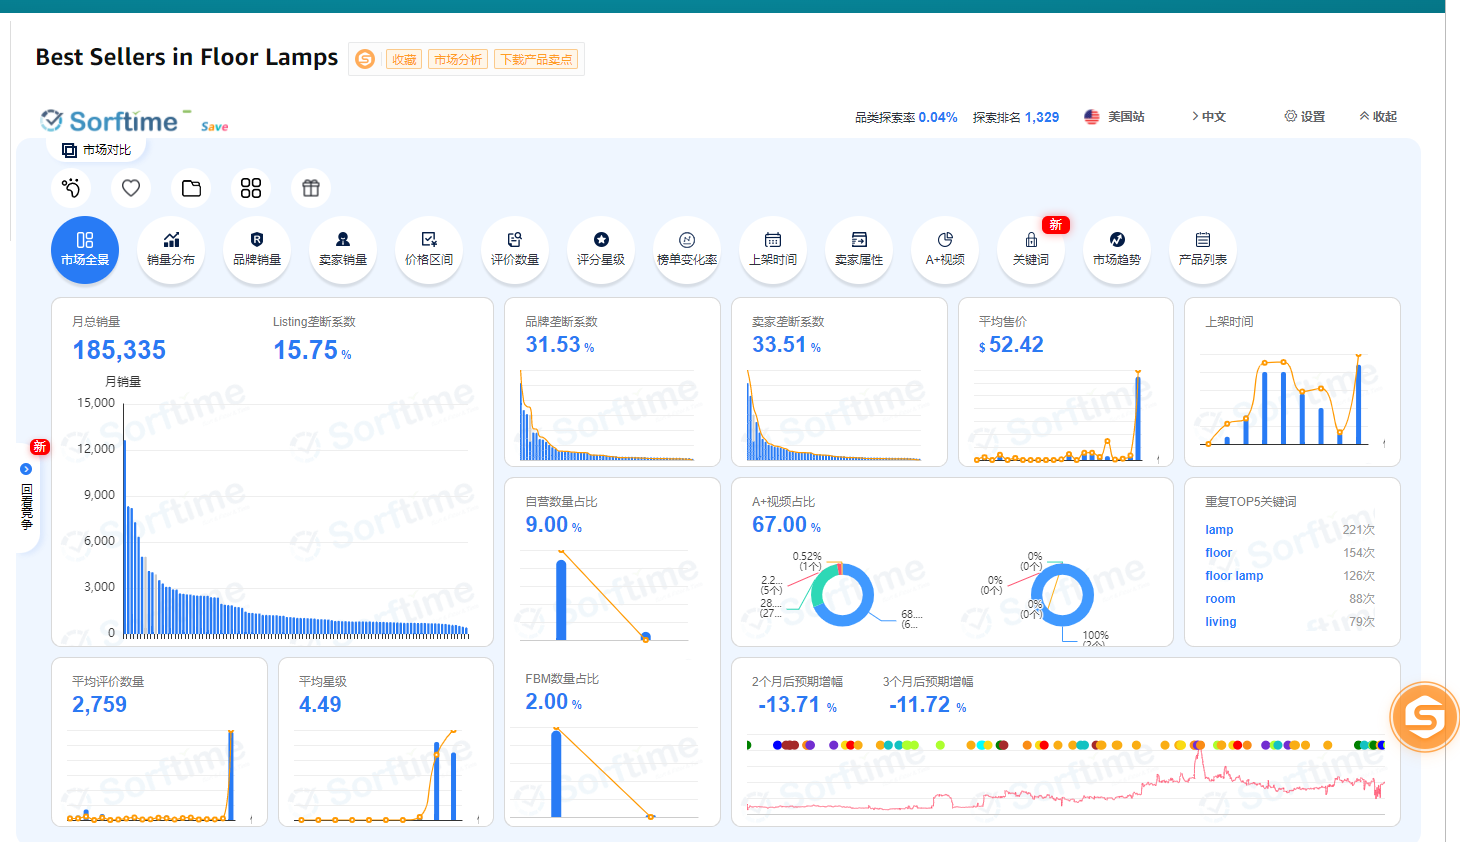This screenshot has height=842, width=1460.
Task: Click the folder icon in top row
Action: [191, 188]
